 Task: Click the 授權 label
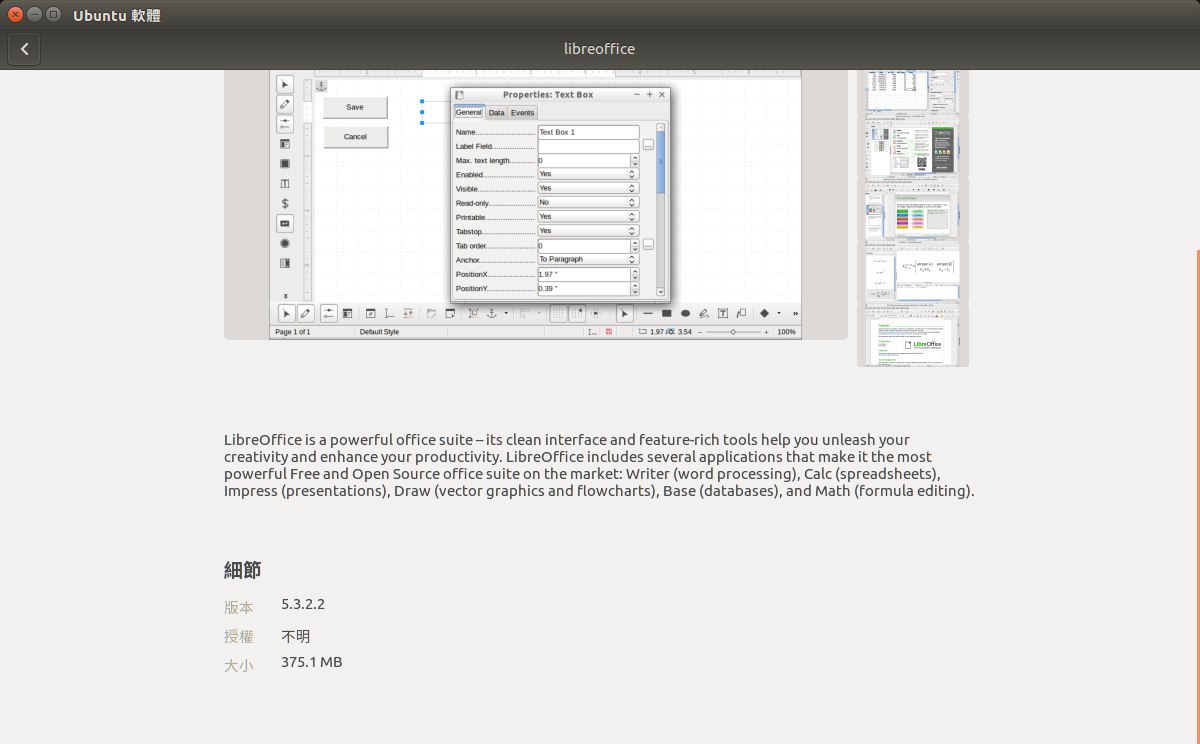[x=239, y=636]
